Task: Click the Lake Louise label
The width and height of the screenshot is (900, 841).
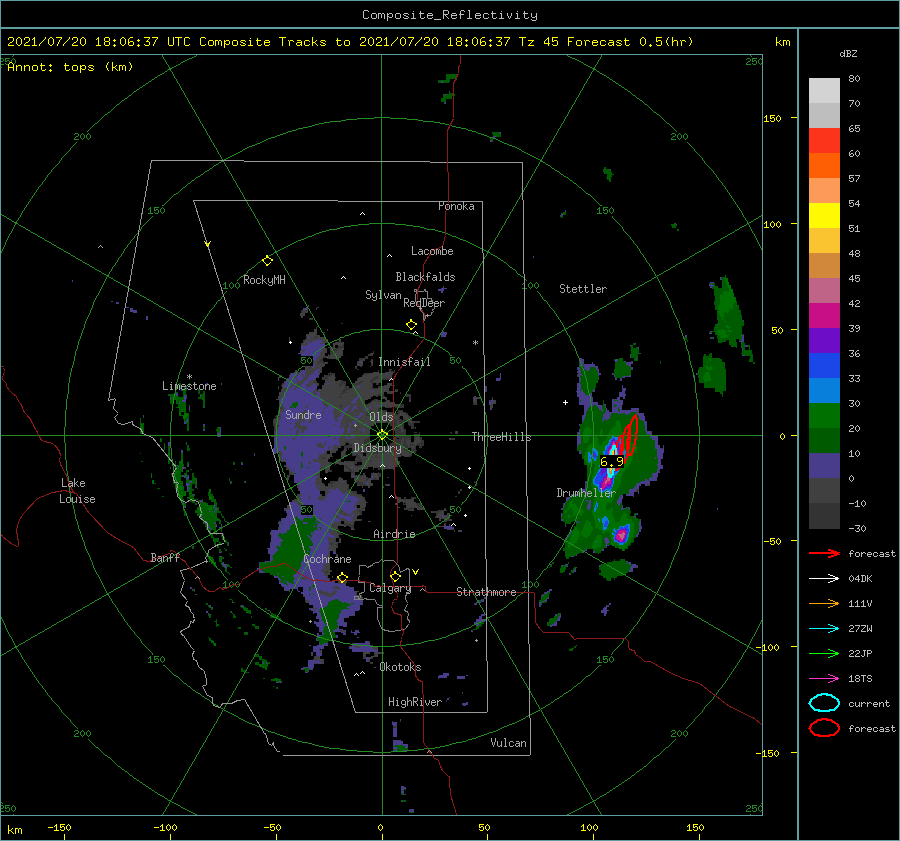Action: click(x=77, y=491)
